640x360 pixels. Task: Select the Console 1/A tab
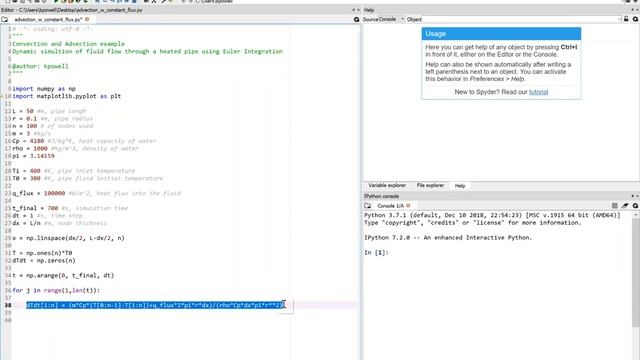point(390,206)
